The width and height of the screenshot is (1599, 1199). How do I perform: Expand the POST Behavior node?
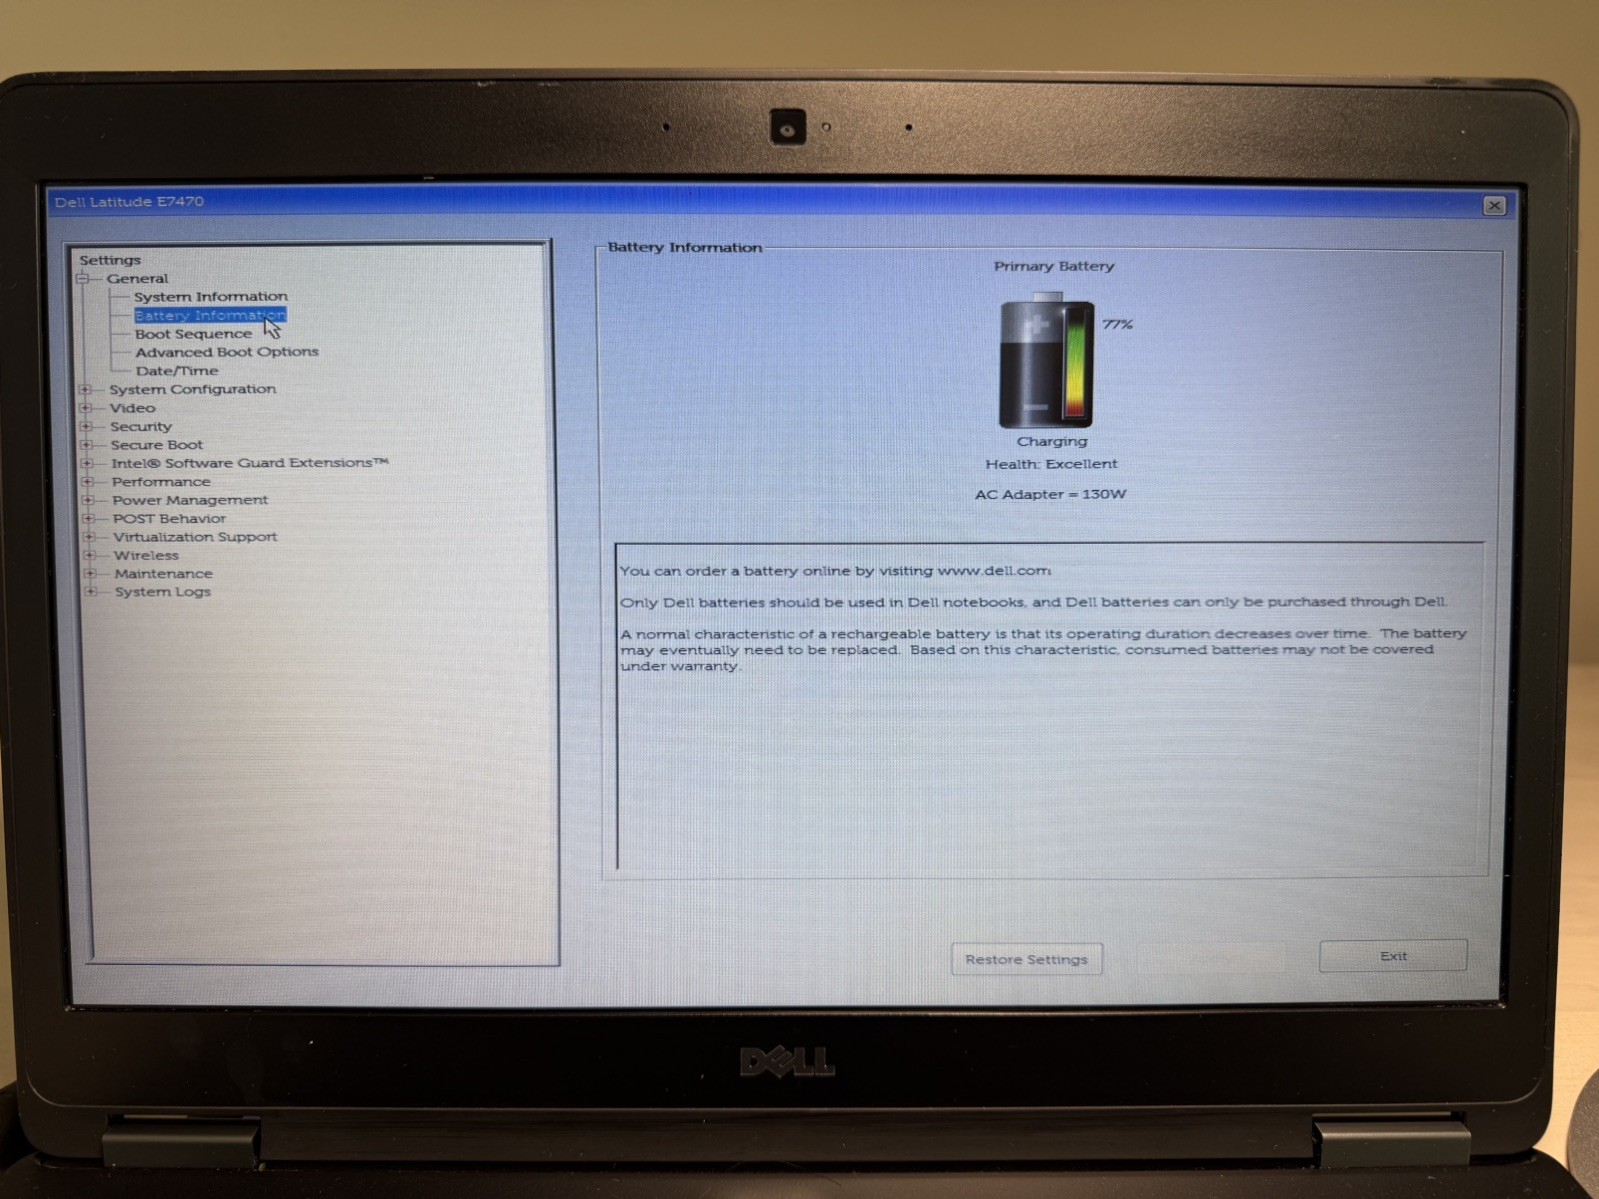[x=89, y=519]
